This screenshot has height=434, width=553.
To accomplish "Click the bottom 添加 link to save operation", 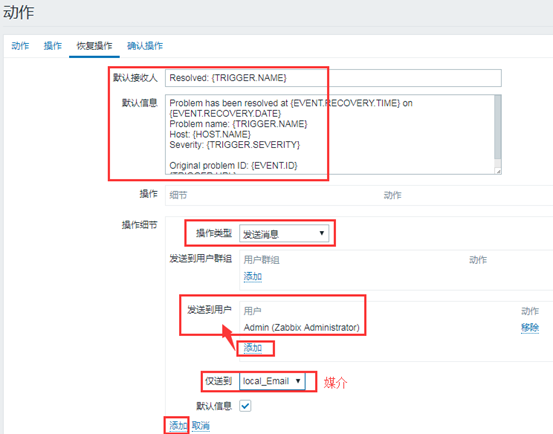I will 177,426.
